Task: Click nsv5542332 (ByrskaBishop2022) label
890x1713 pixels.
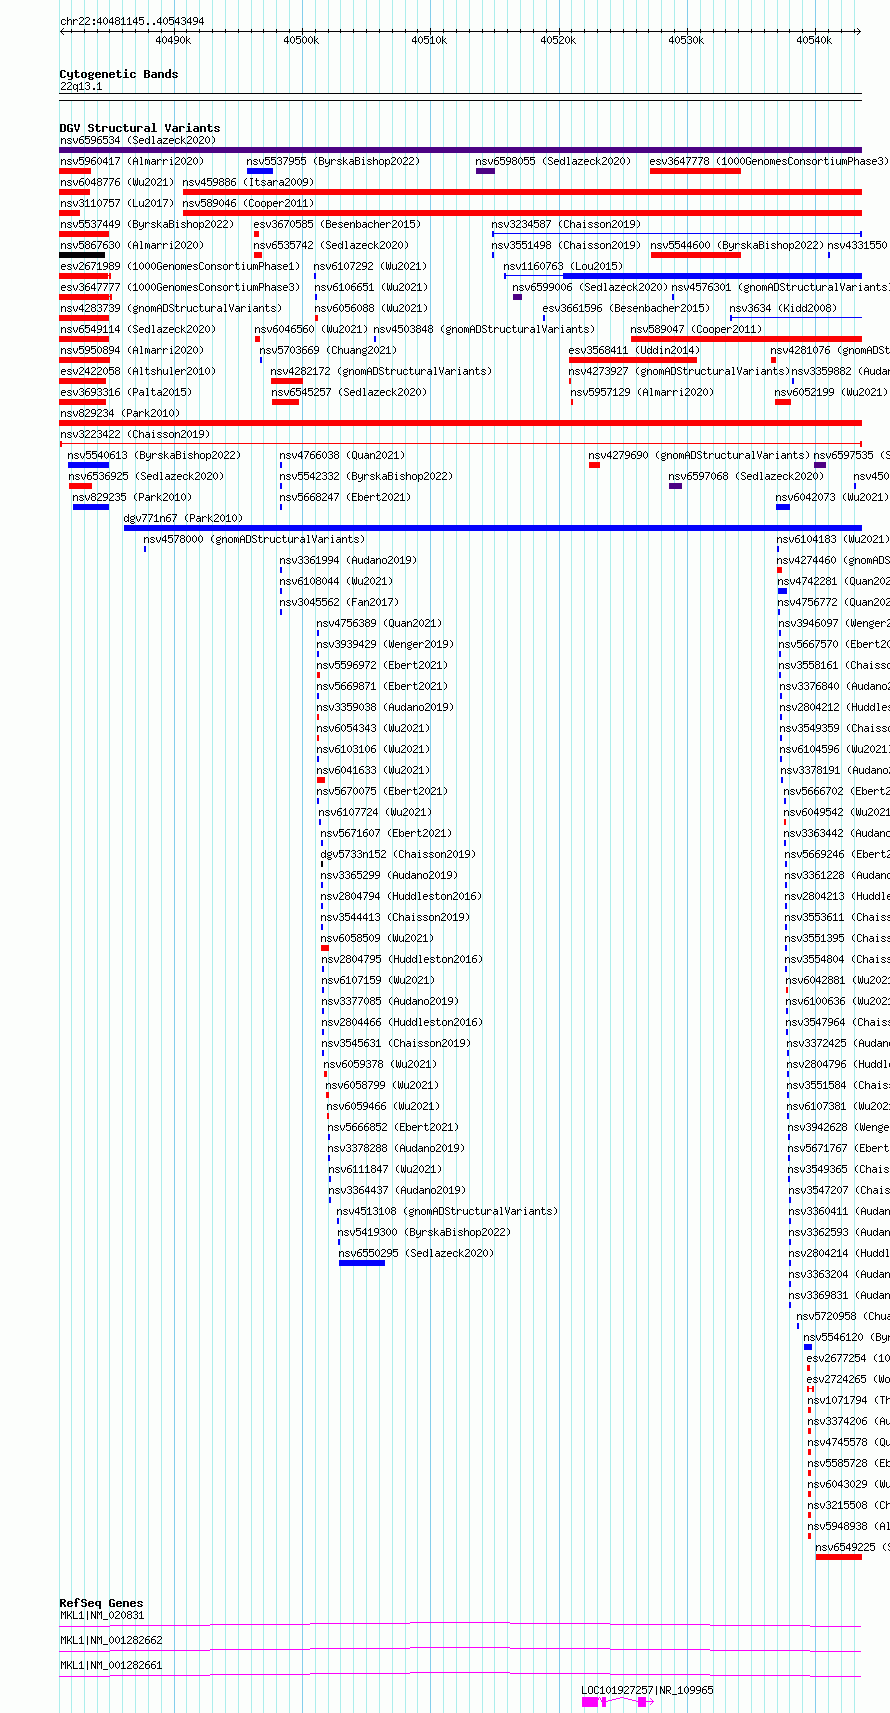Action: point(366,476)
